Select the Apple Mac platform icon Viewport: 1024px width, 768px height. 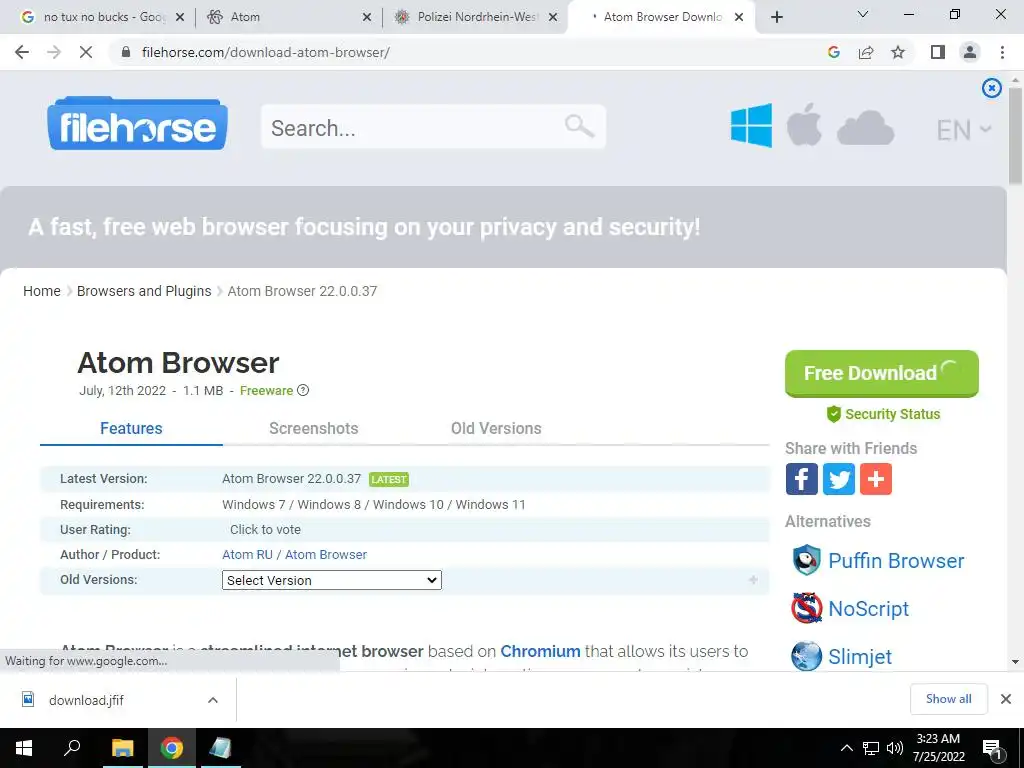pyautogui.click(x=804, y=124)
